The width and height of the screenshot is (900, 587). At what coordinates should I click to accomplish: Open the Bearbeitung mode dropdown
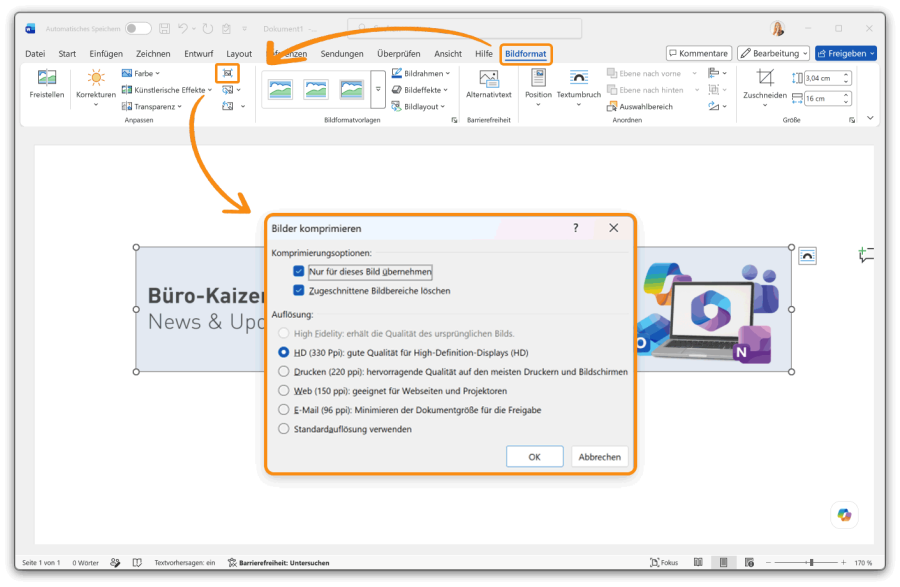pos(773,53)
